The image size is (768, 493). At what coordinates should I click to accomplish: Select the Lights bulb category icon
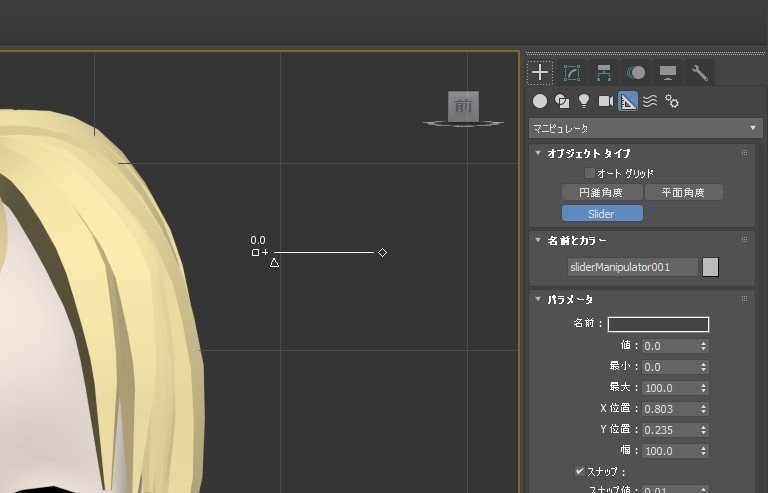[x=584, y=101]
